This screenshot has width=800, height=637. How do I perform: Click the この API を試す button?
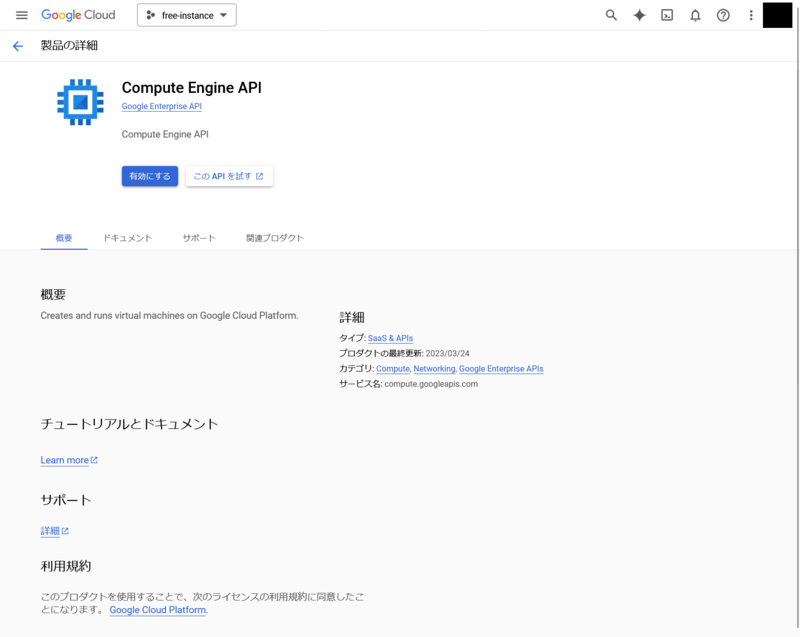click(x=229, y=176)
